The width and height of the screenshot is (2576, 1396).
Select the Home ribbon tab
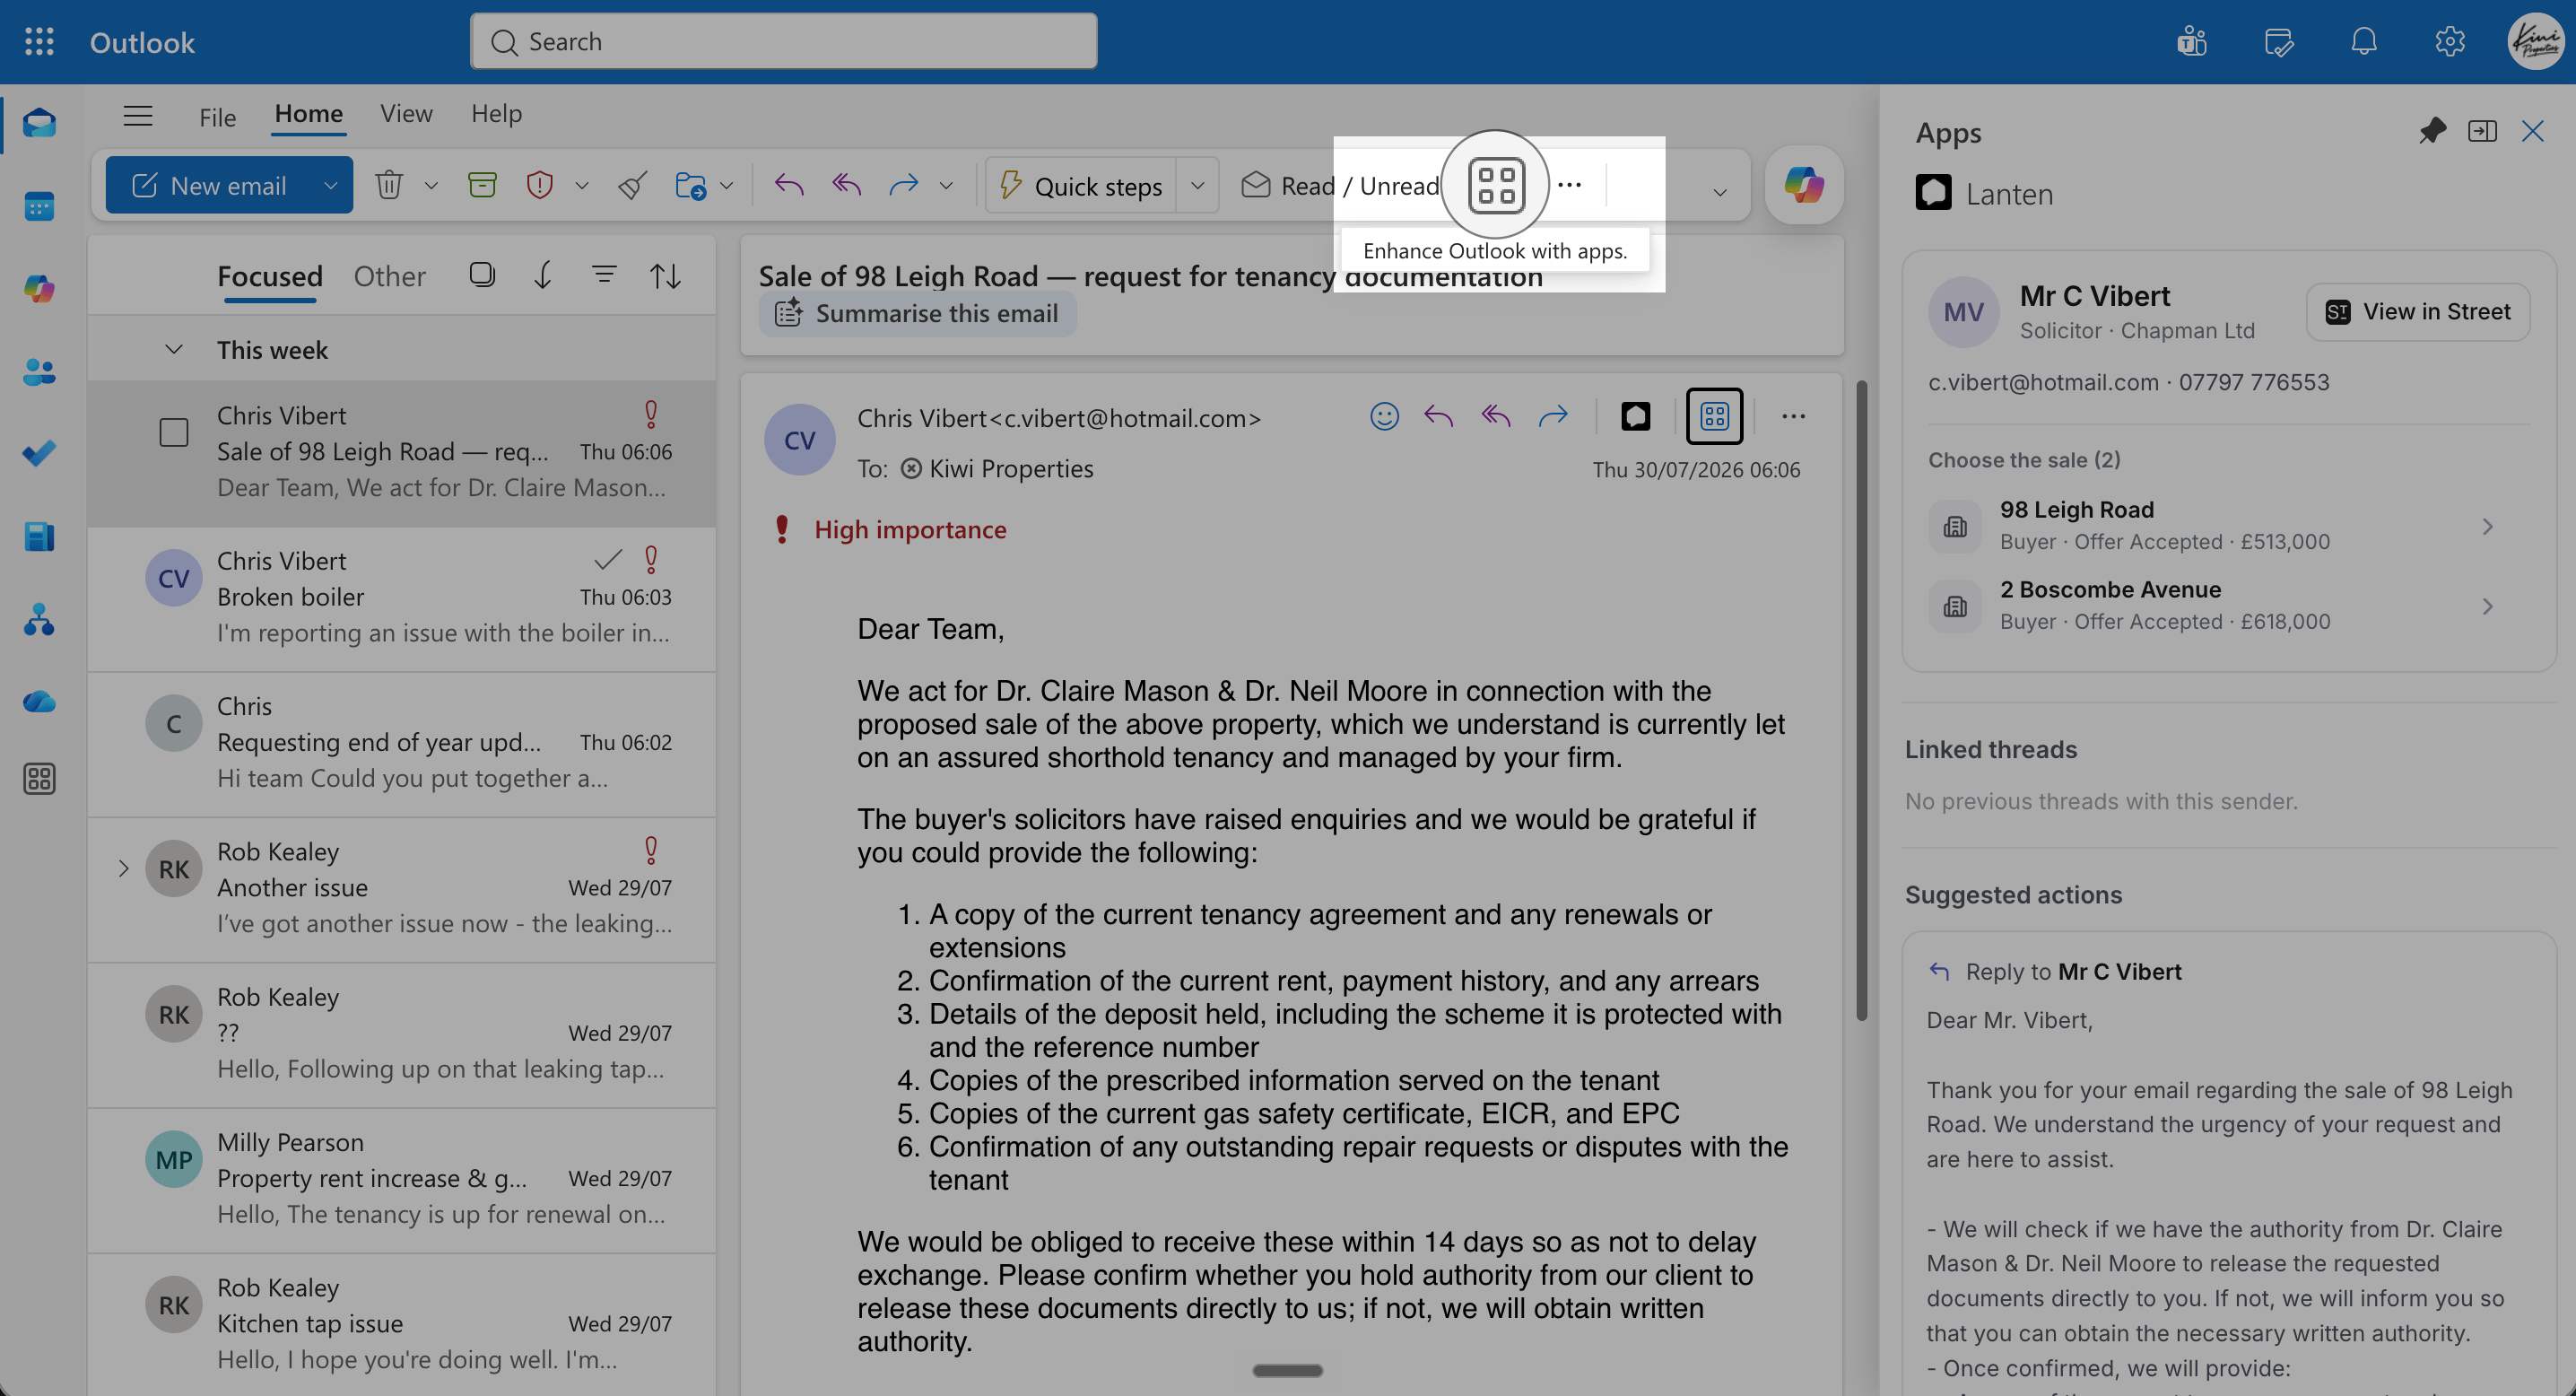pyautogui.click(x=309, y=114)
